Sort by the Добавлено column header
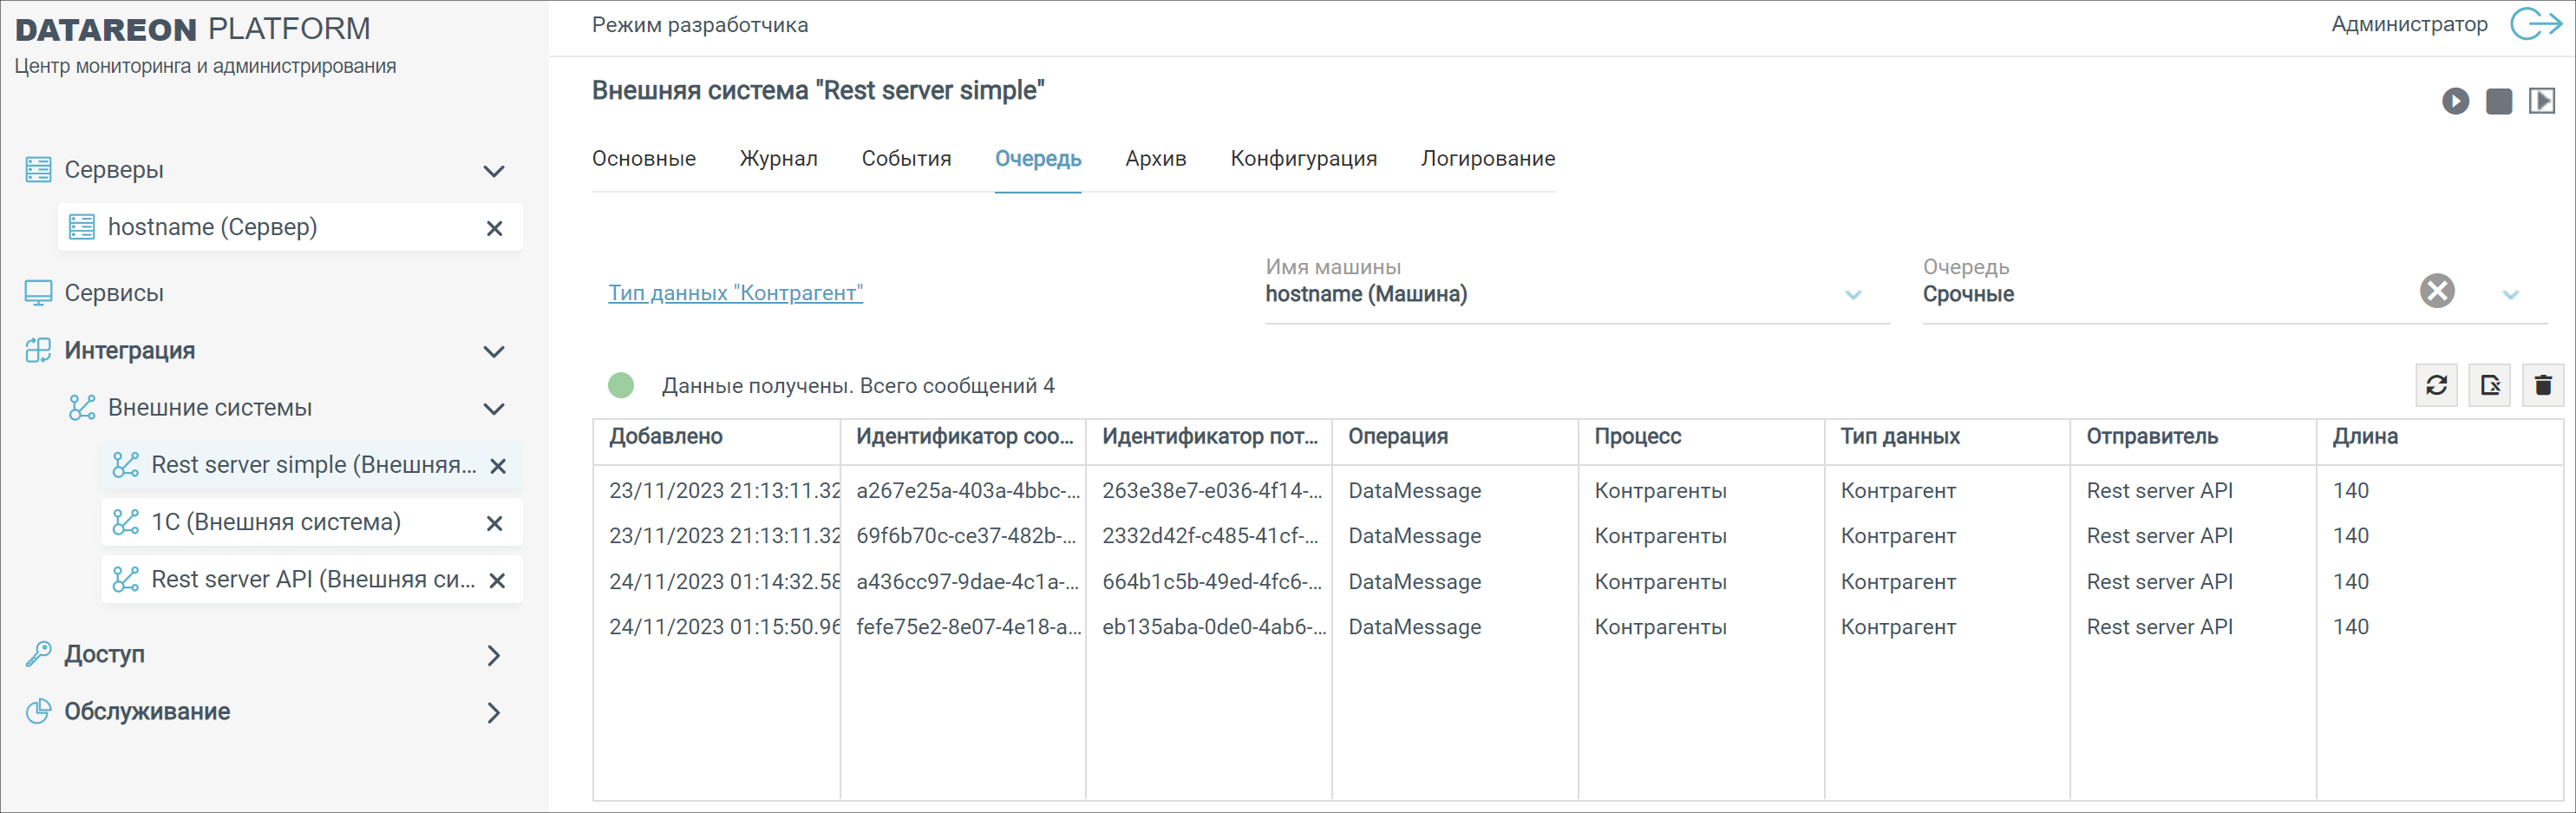This screenshot has width=2576, height=813. click(x=666, y=436)
